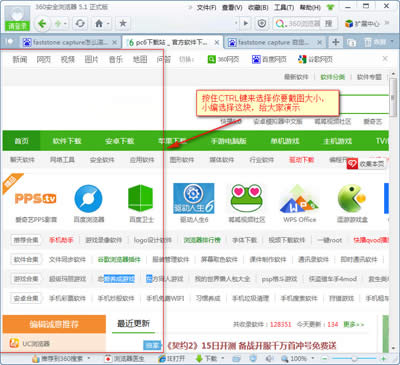Open the green Baidu Guard (百度卫士) icon
This screenshot has width=400, height=365.
click(141, 198)
